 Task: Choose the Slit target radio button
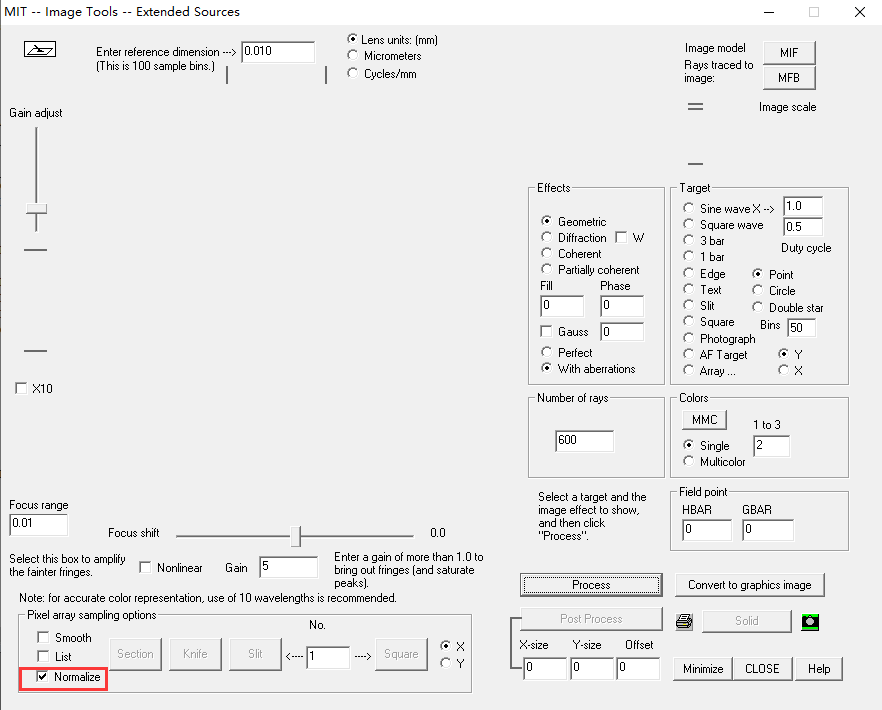688,305
